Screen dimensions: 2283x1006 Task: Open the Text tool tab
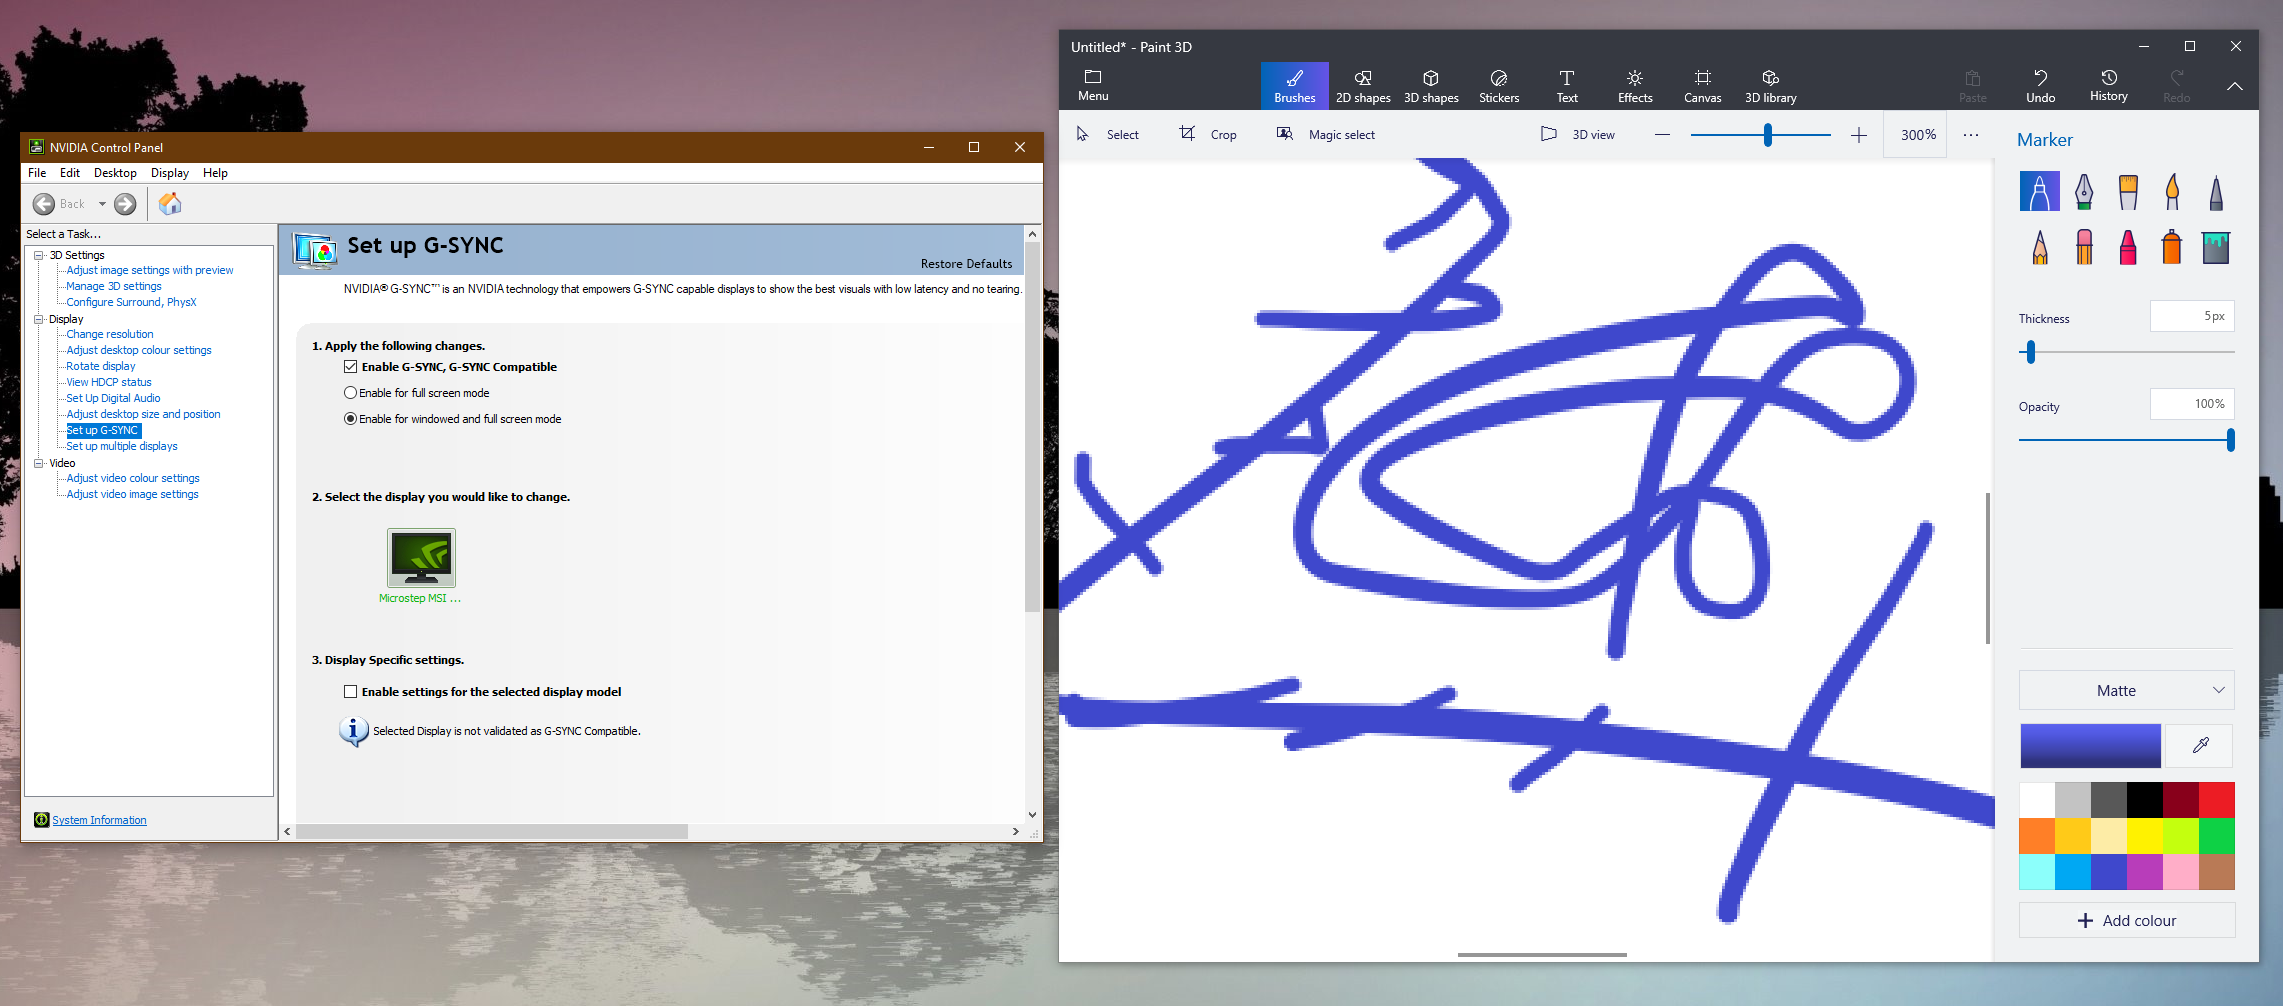[1567, 86]
